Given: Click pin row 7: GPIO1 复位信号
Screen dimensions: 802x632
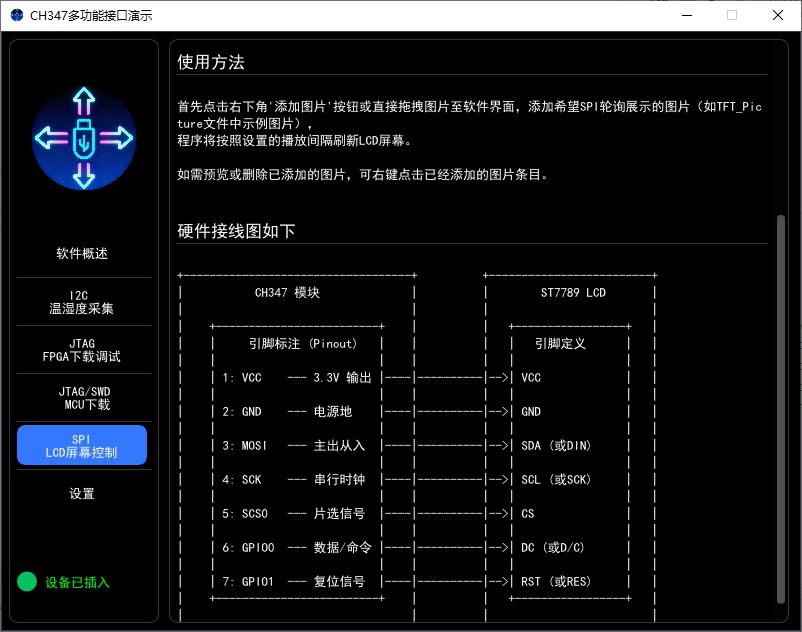Looking at the screenshot, I should click(294, 582).
